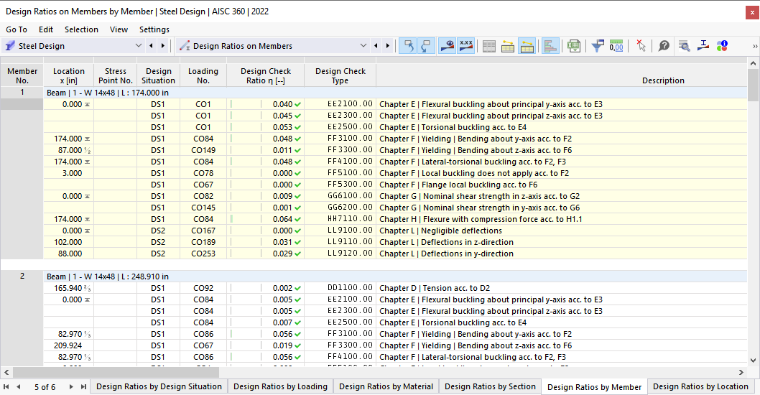Open the result filter funnel icon
The width and height of the screenshot is (760, 395).
point(598,46)
